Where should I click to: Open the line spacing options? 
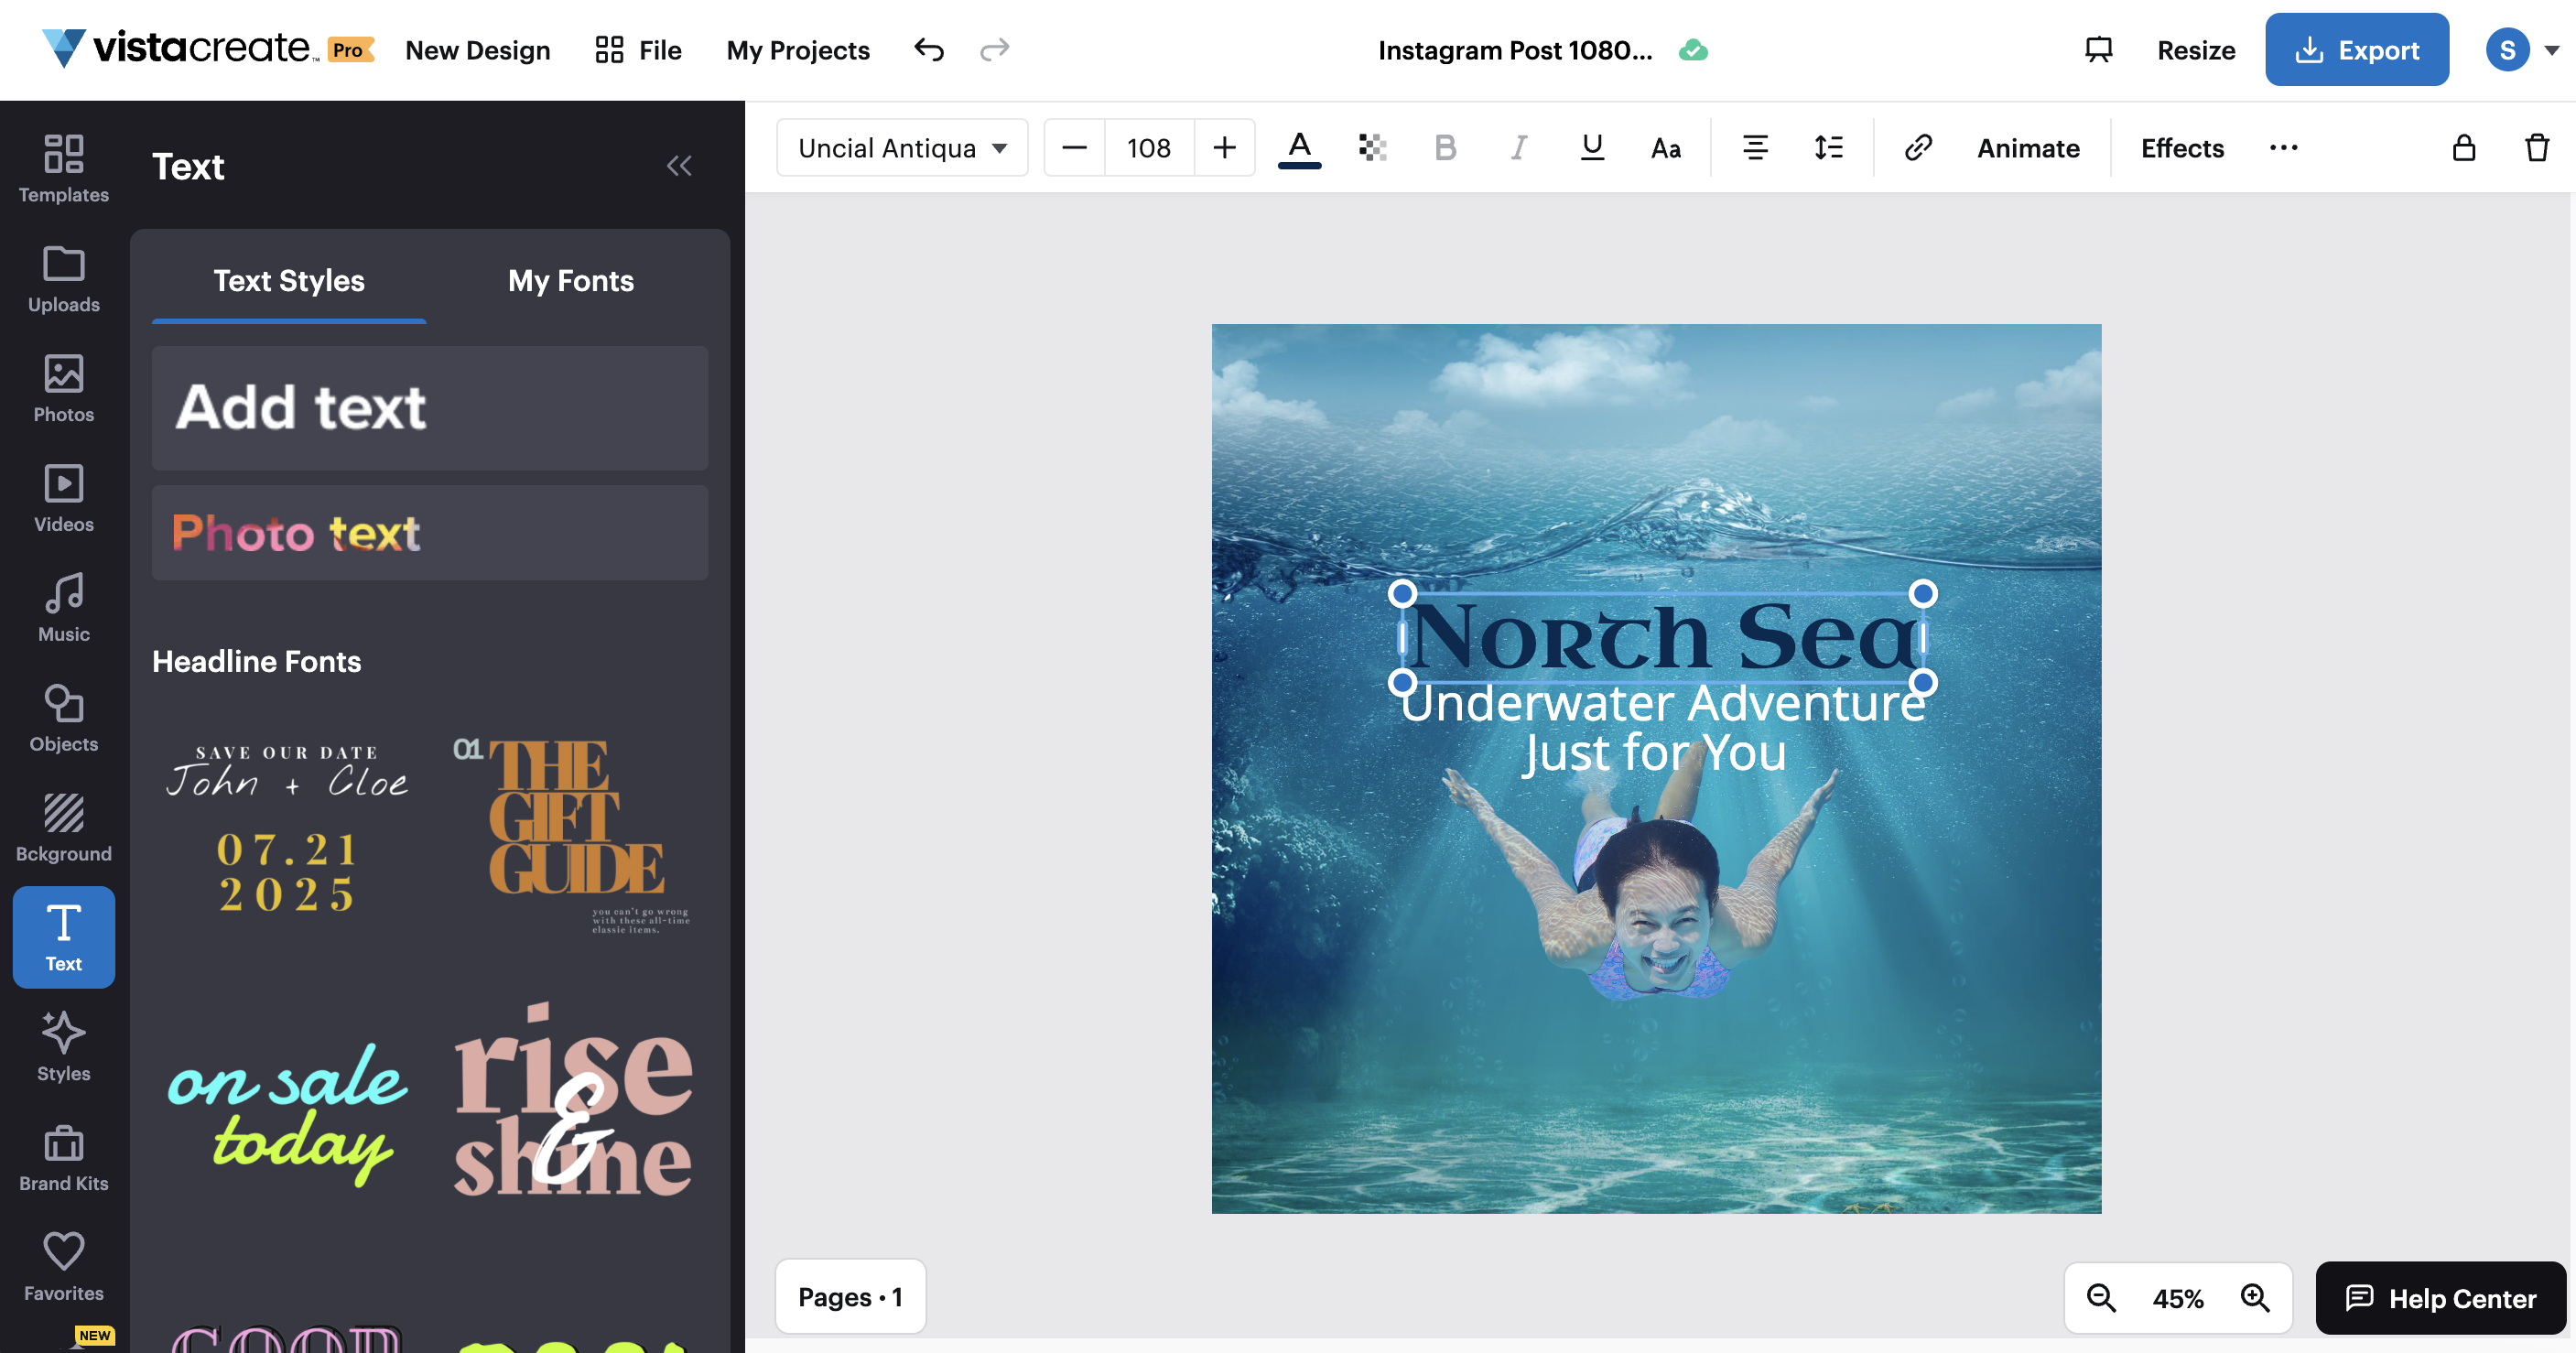click(x=1828, y=148)
